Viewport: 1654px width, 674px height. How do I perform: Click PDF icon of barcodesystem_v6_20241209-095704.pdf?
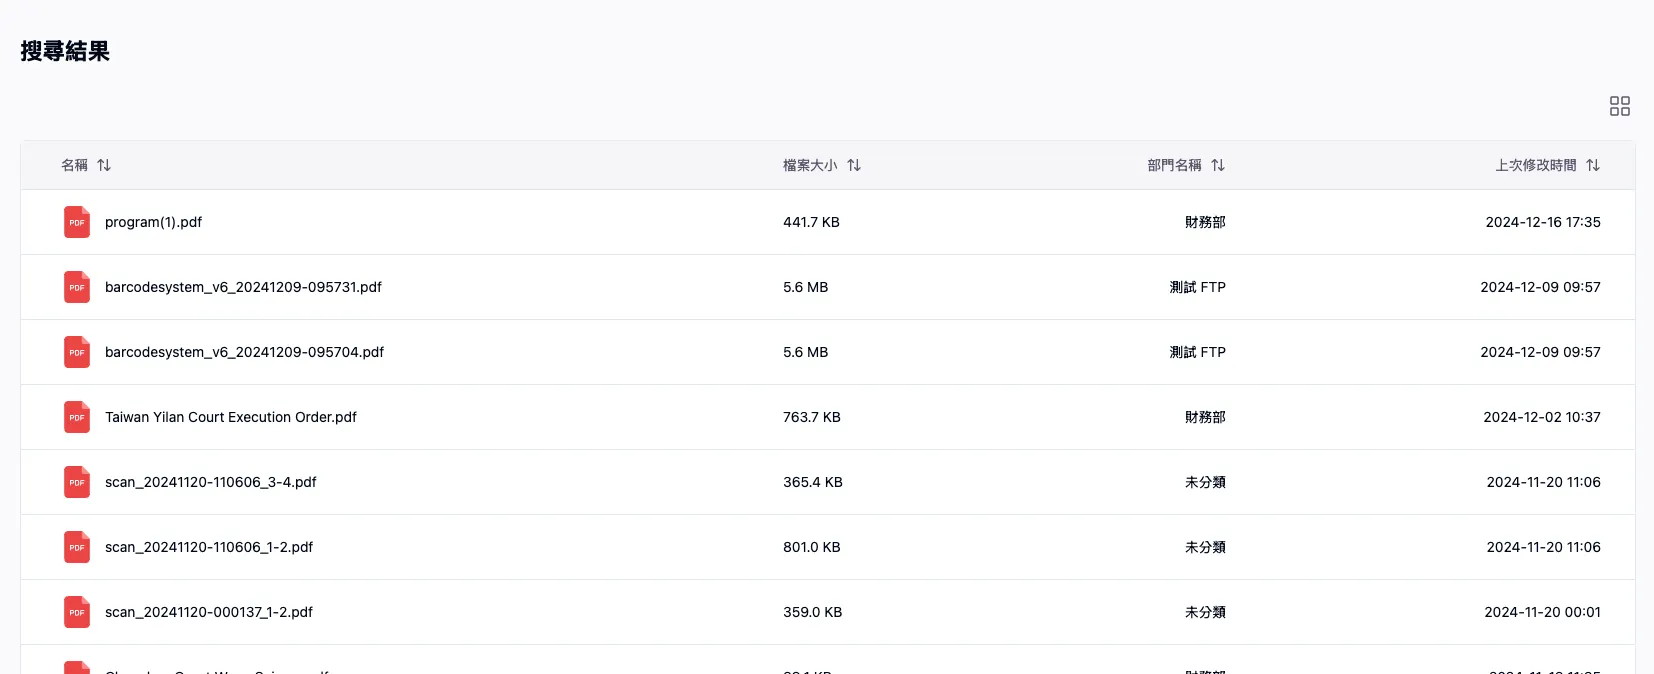pyautogui.click(x=77, y=352)
